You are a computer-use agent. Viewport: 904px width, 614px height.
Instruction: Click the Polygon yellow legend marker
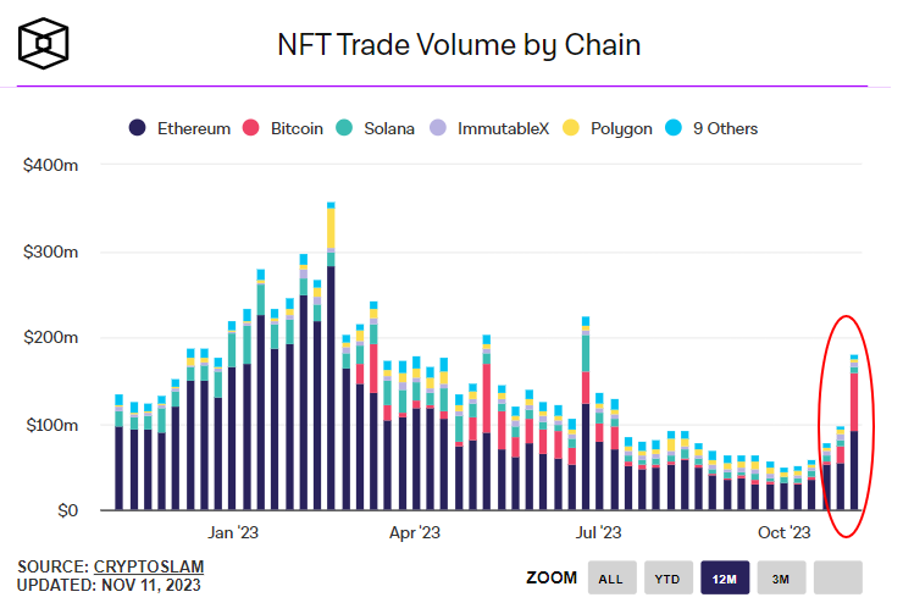tap(571, 127)
